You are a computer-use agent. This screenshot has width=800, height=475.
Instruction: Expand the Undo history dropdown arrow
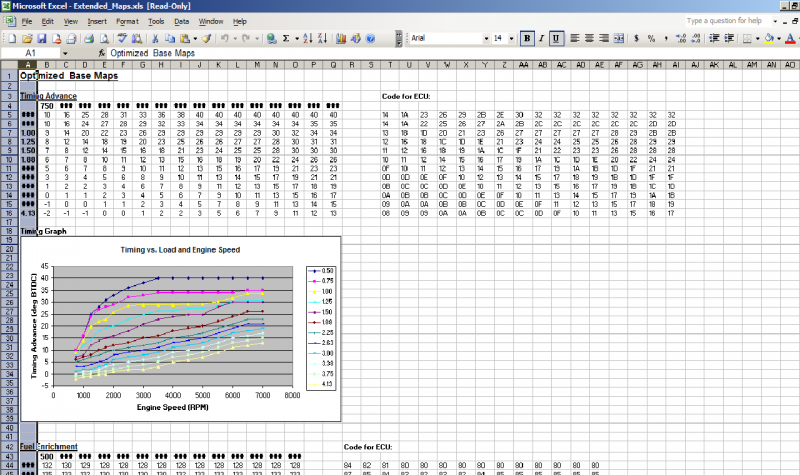[x=235, y=38]
